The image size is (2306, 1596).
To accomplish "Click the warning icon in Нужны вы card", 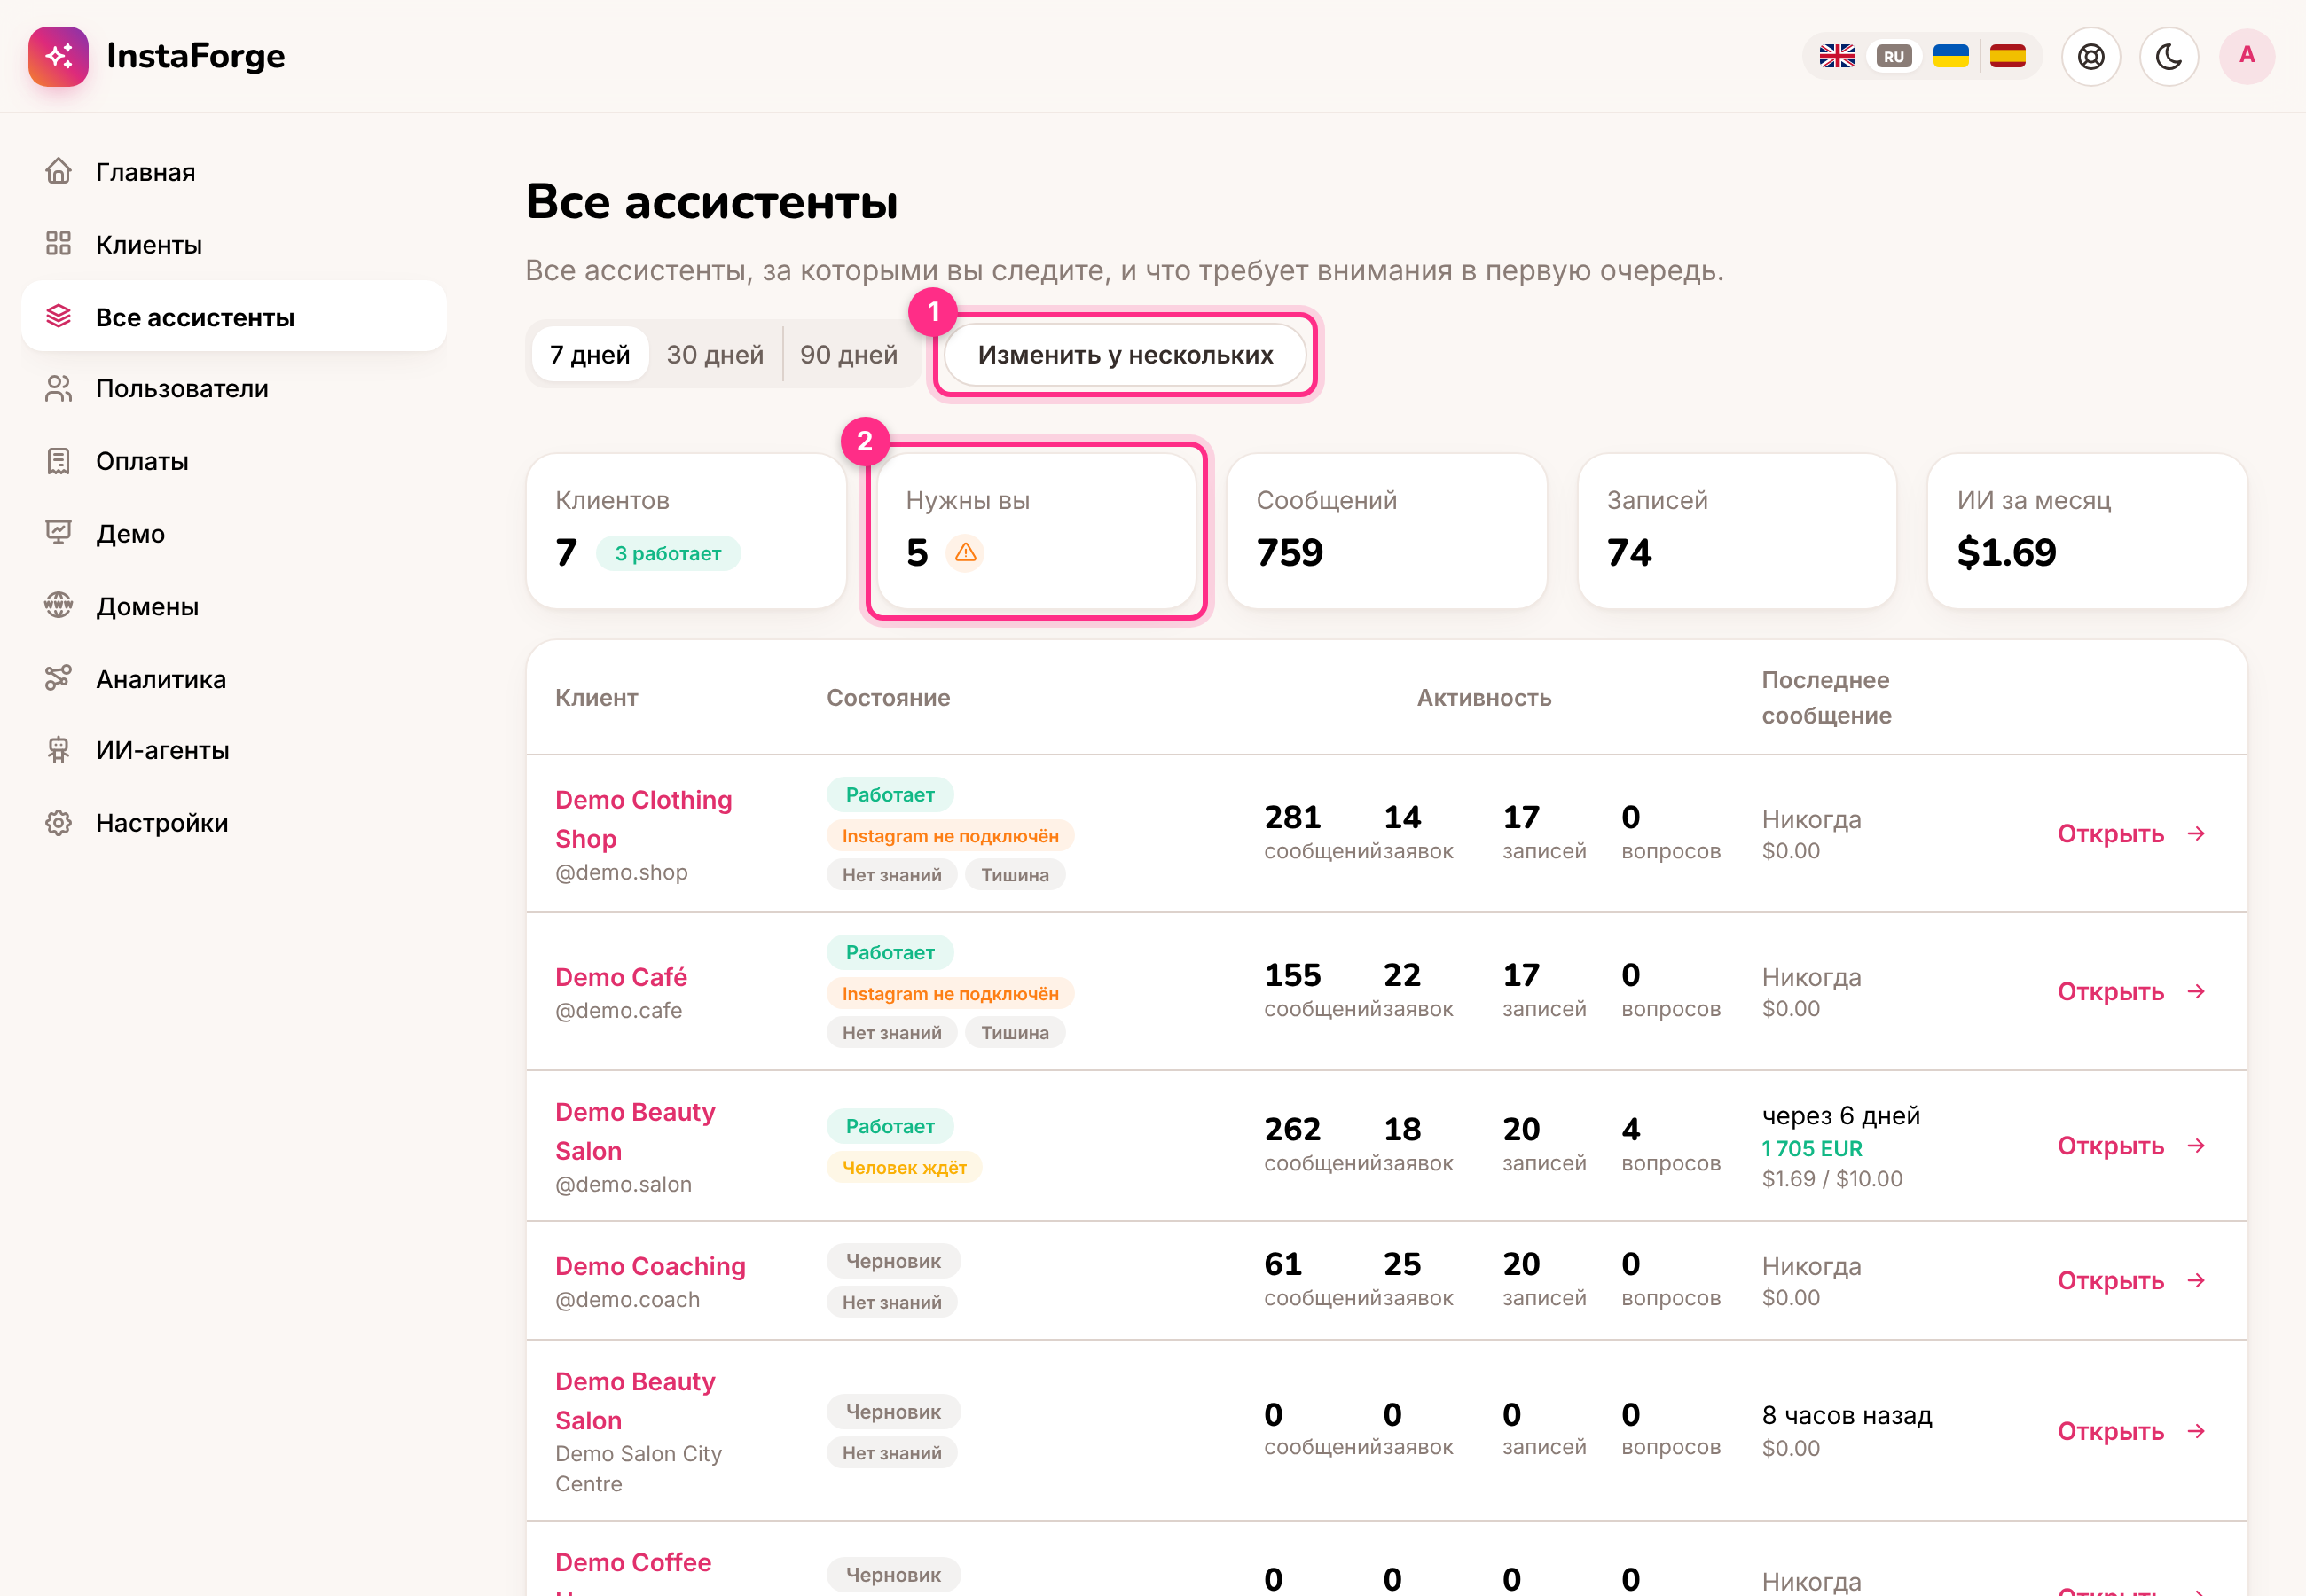I will [966, 552].
